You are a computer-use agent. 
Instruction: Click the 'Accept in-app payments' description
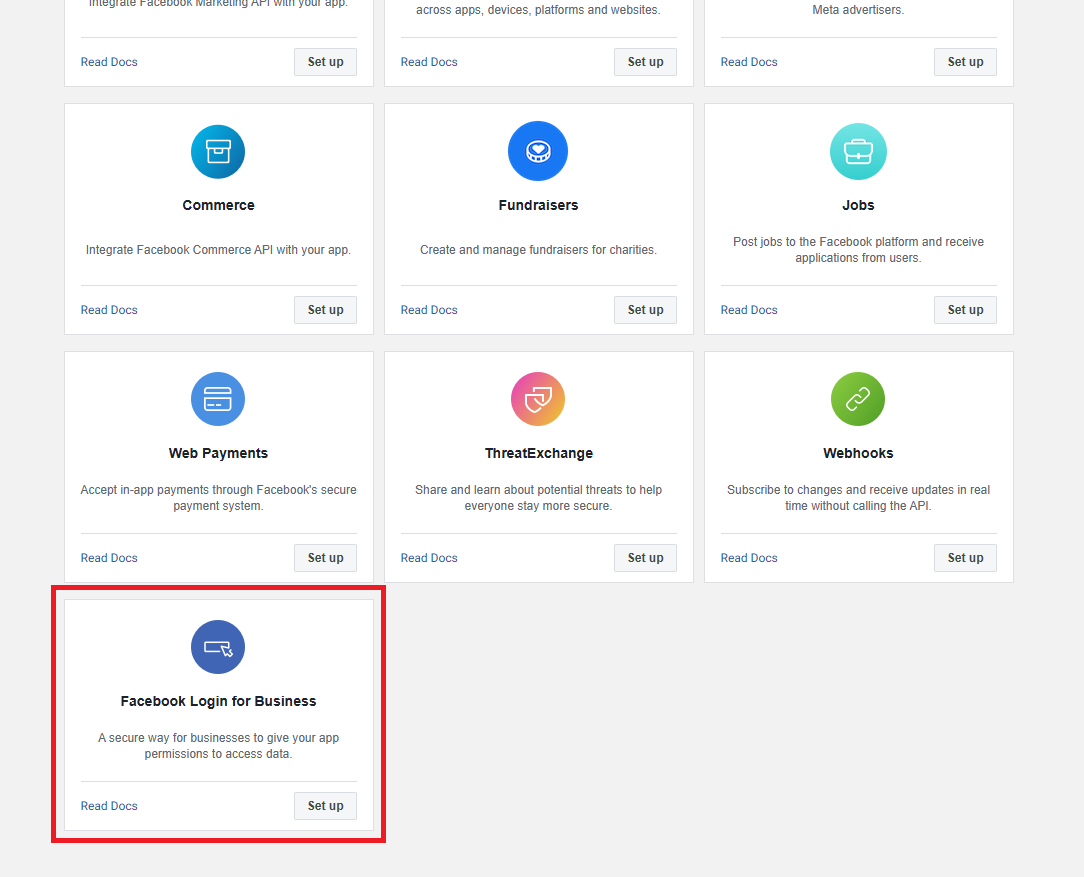[218, 498]
